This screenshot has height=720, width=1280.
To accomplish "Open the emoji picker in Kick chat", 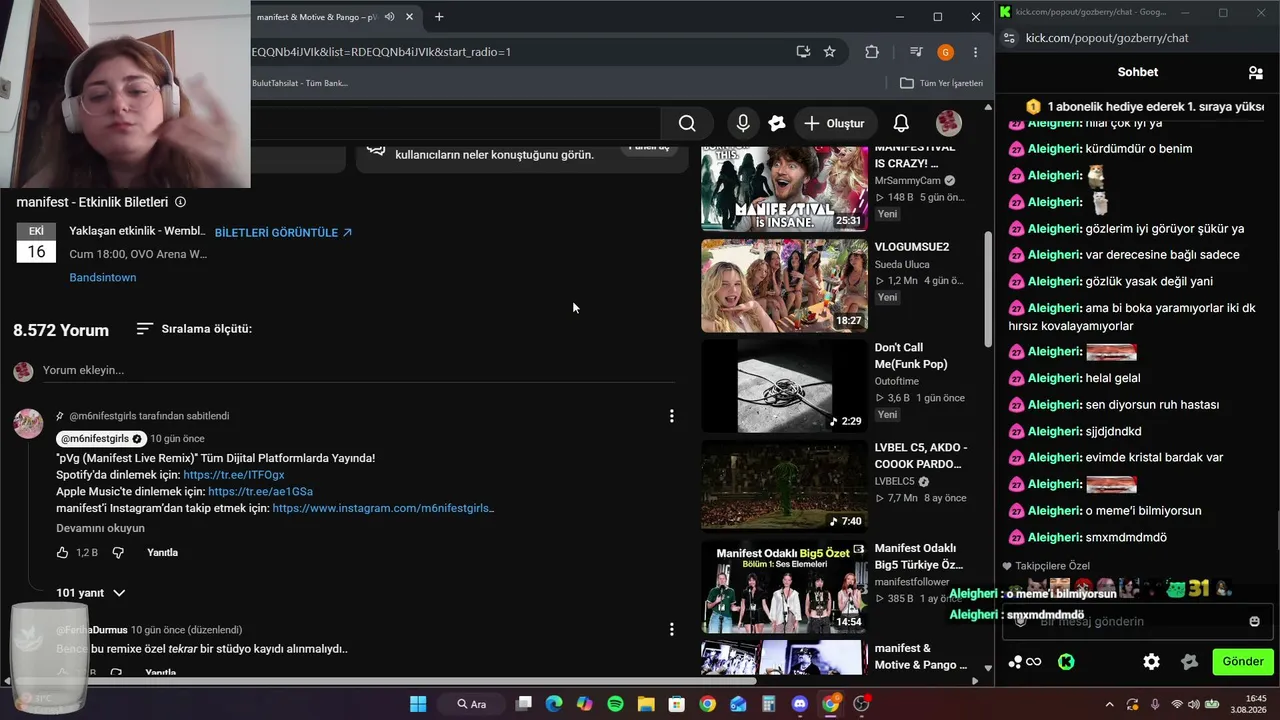I will point(1254,621).
